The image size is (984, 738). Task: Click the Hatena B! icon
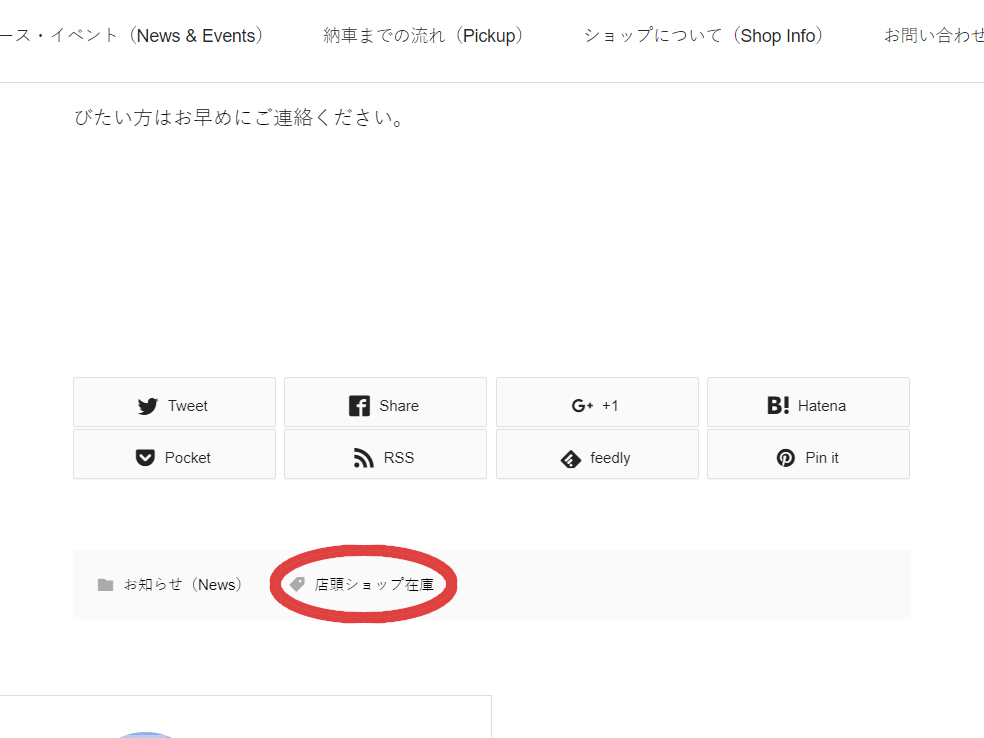point(778,405)
